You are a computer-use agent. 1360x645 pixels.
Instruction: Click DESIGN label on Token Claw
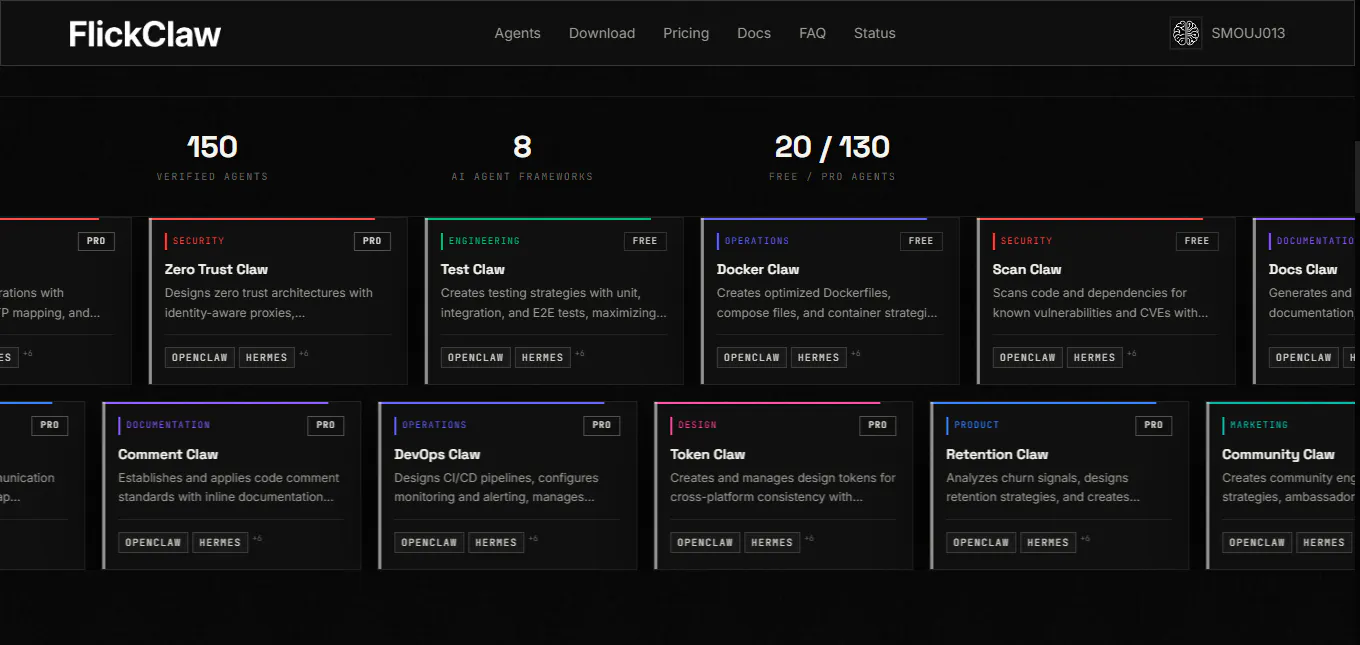(x=697, y=426)
